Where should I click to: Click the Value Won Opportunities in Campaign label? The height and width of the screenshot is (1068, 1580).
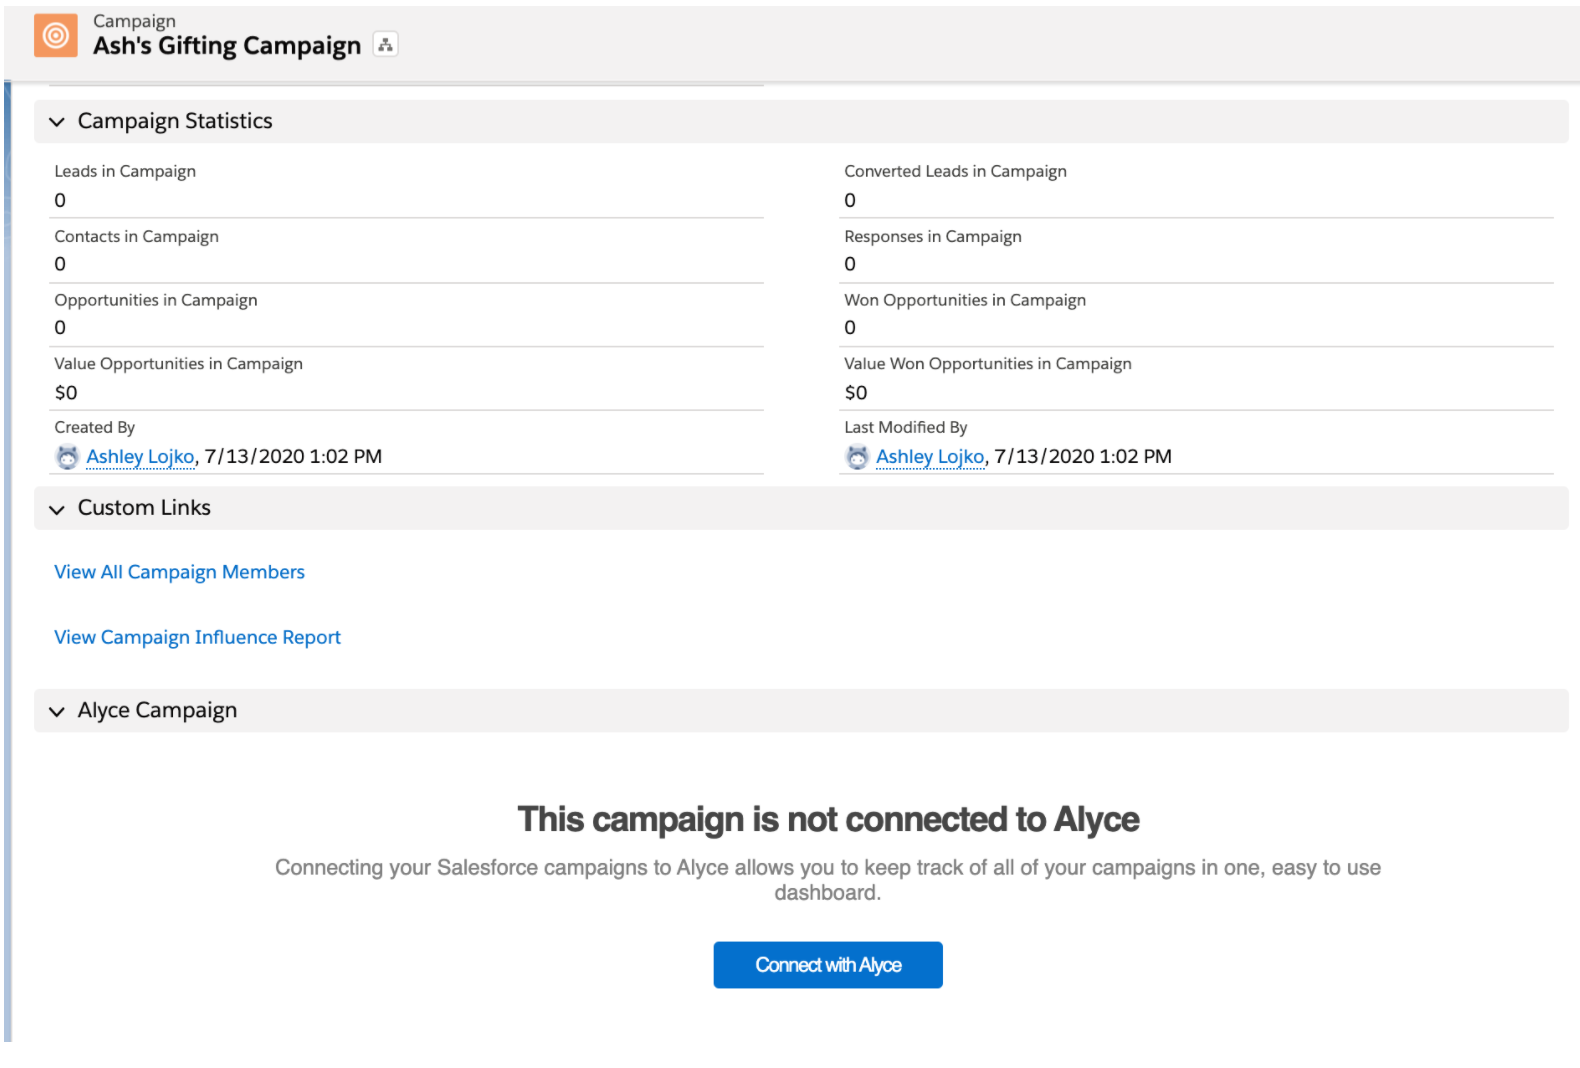coord(988,364)
